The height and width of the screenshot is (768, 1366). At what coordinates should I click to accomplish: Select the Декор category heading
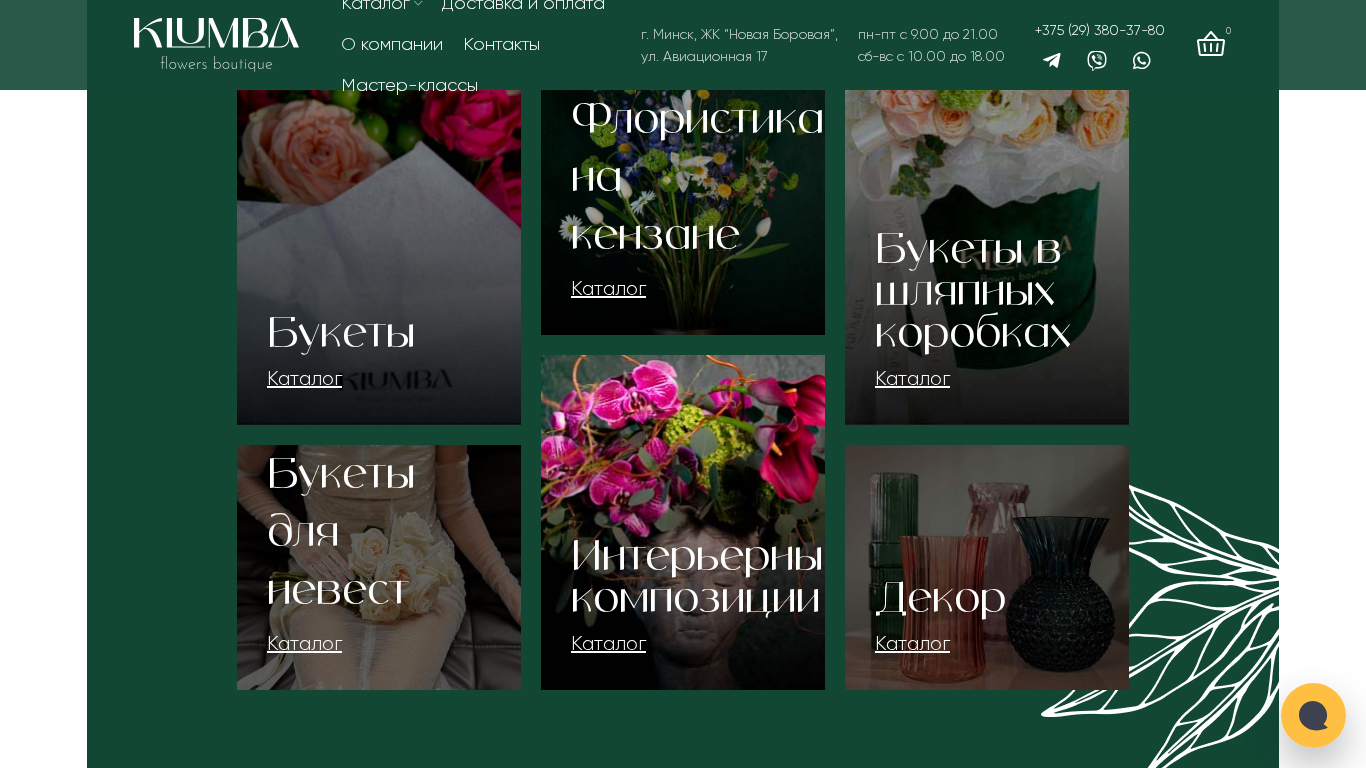point(940,598)
